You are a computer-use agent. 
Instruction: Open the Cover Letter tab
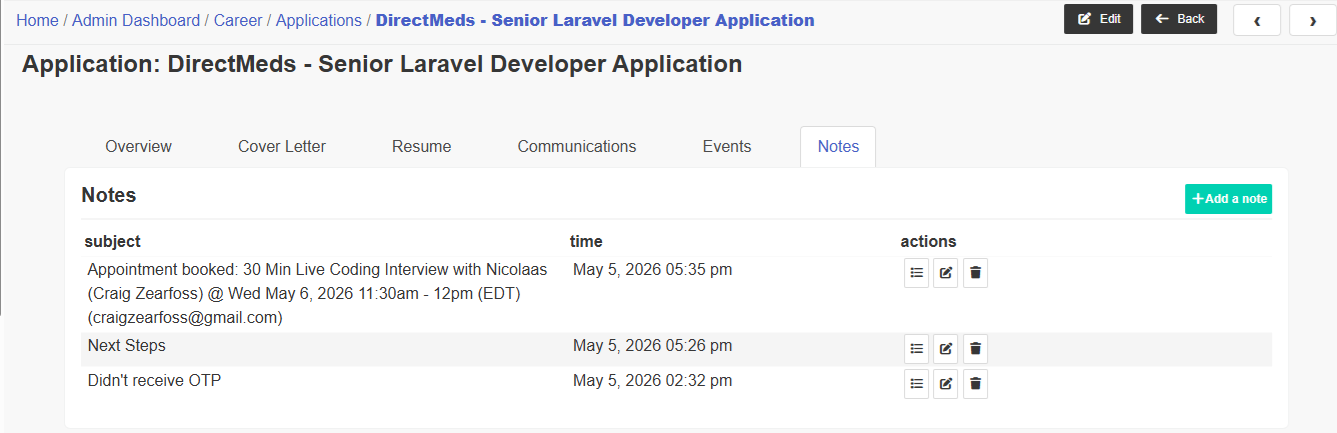point(282,146)
